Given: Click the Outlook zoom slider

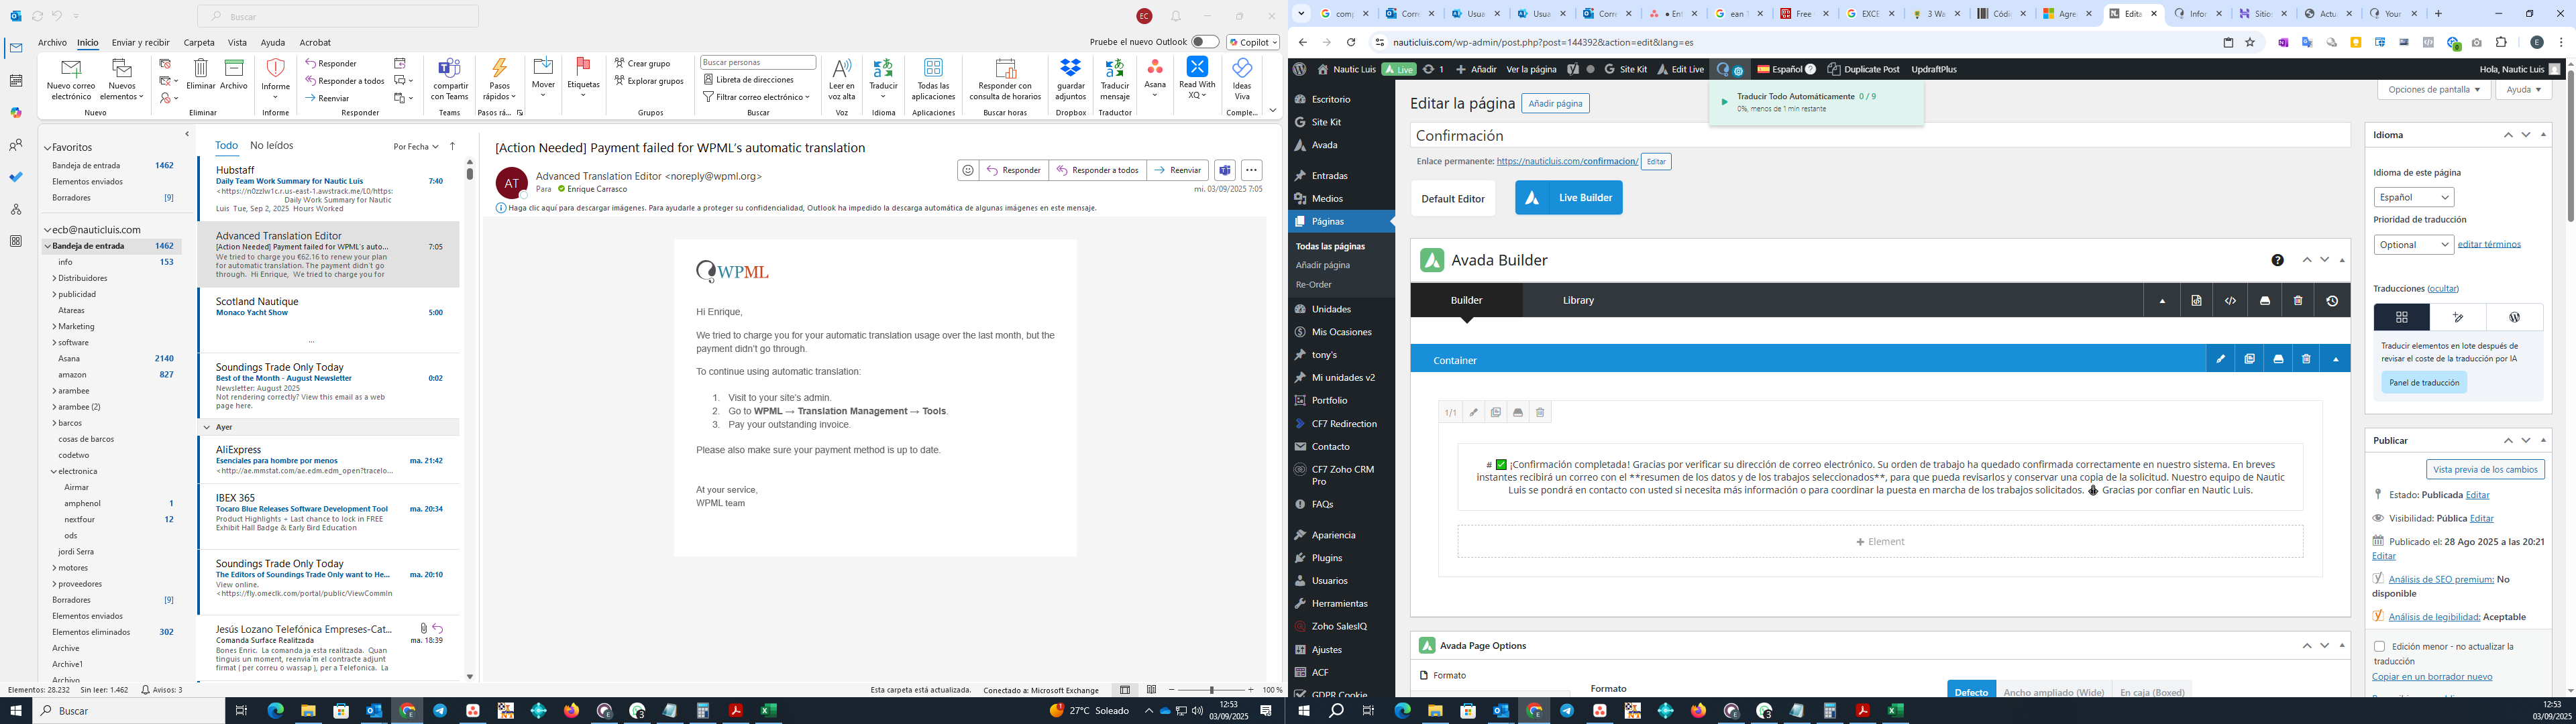Looking at the screenshot, I should [x=1211, y=690].
